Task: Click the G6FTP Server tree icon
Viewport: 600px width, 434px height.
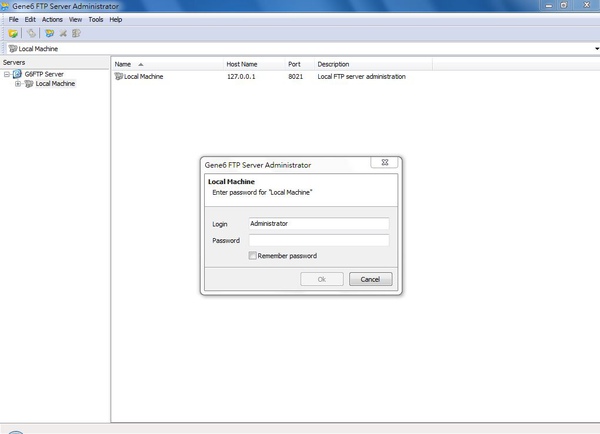Action: [17, 74]
